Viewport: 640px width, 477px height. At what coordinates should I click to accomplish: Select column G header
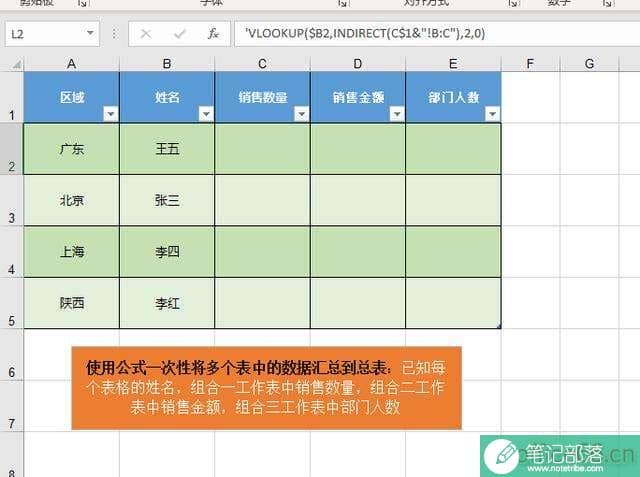[589, 64]
